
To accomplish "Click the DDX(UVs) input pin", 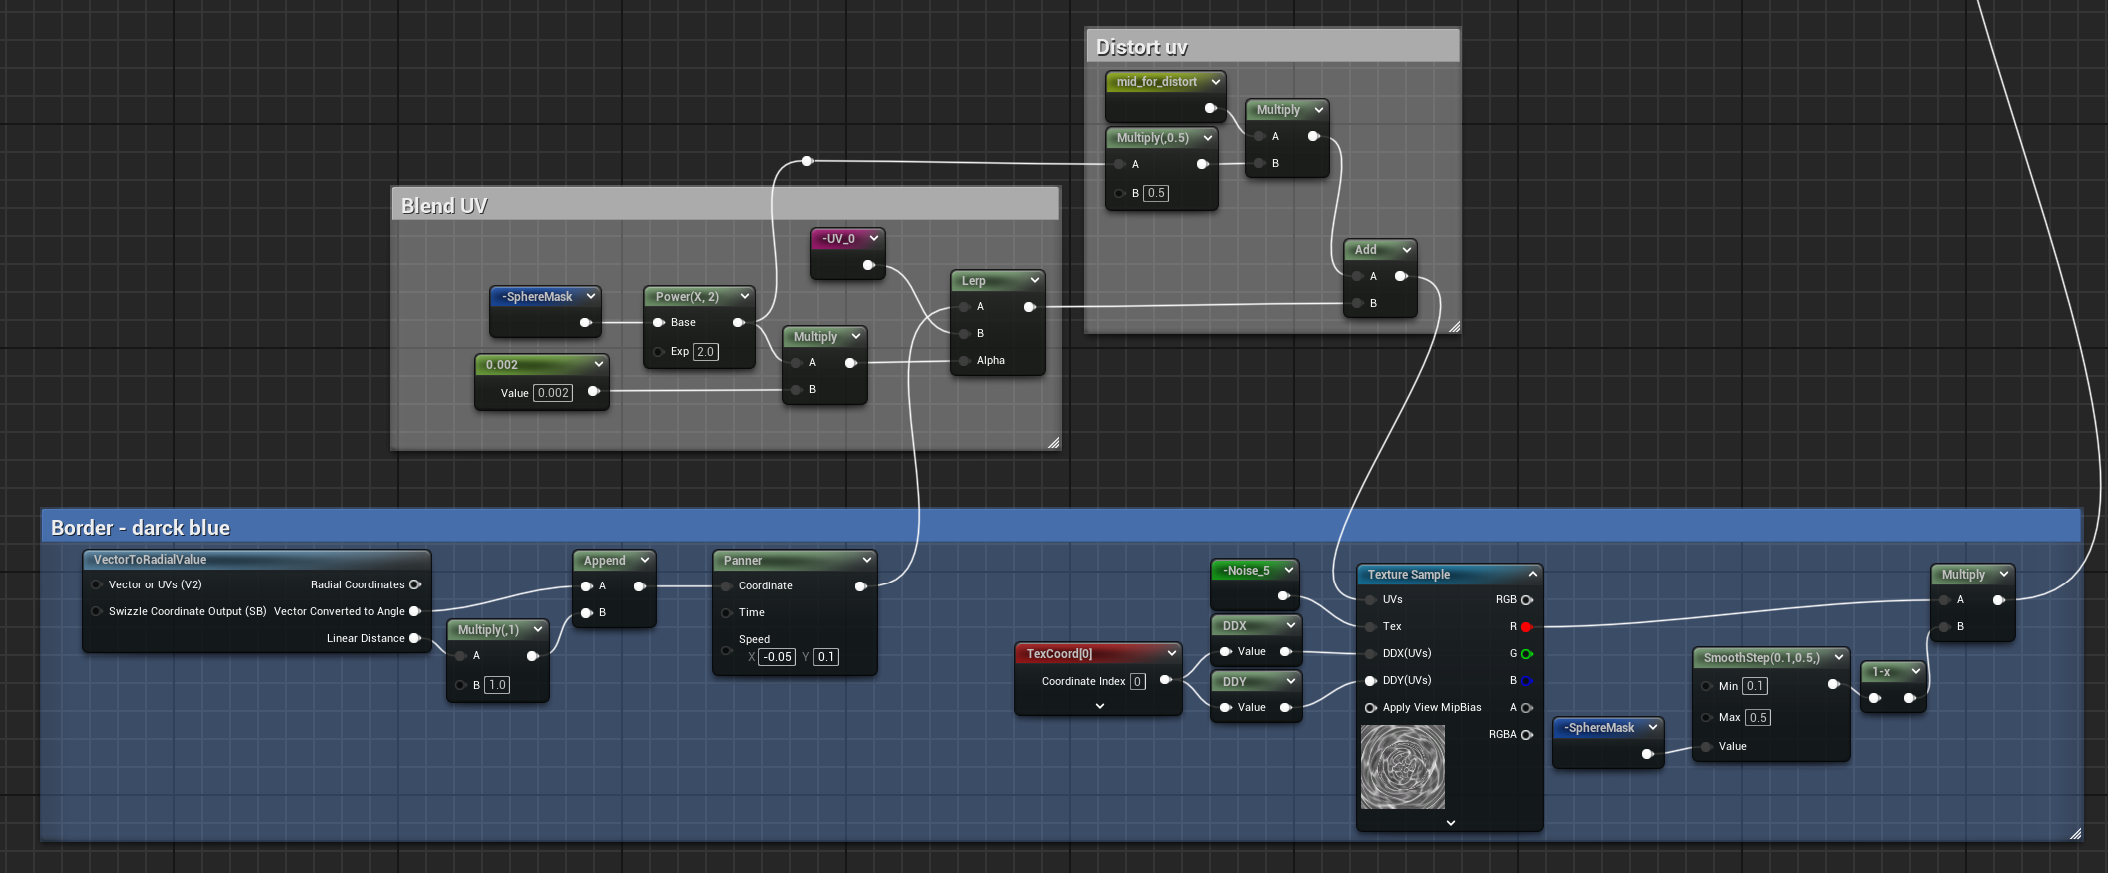I will pyautogui.click(x=1371, y=654).
